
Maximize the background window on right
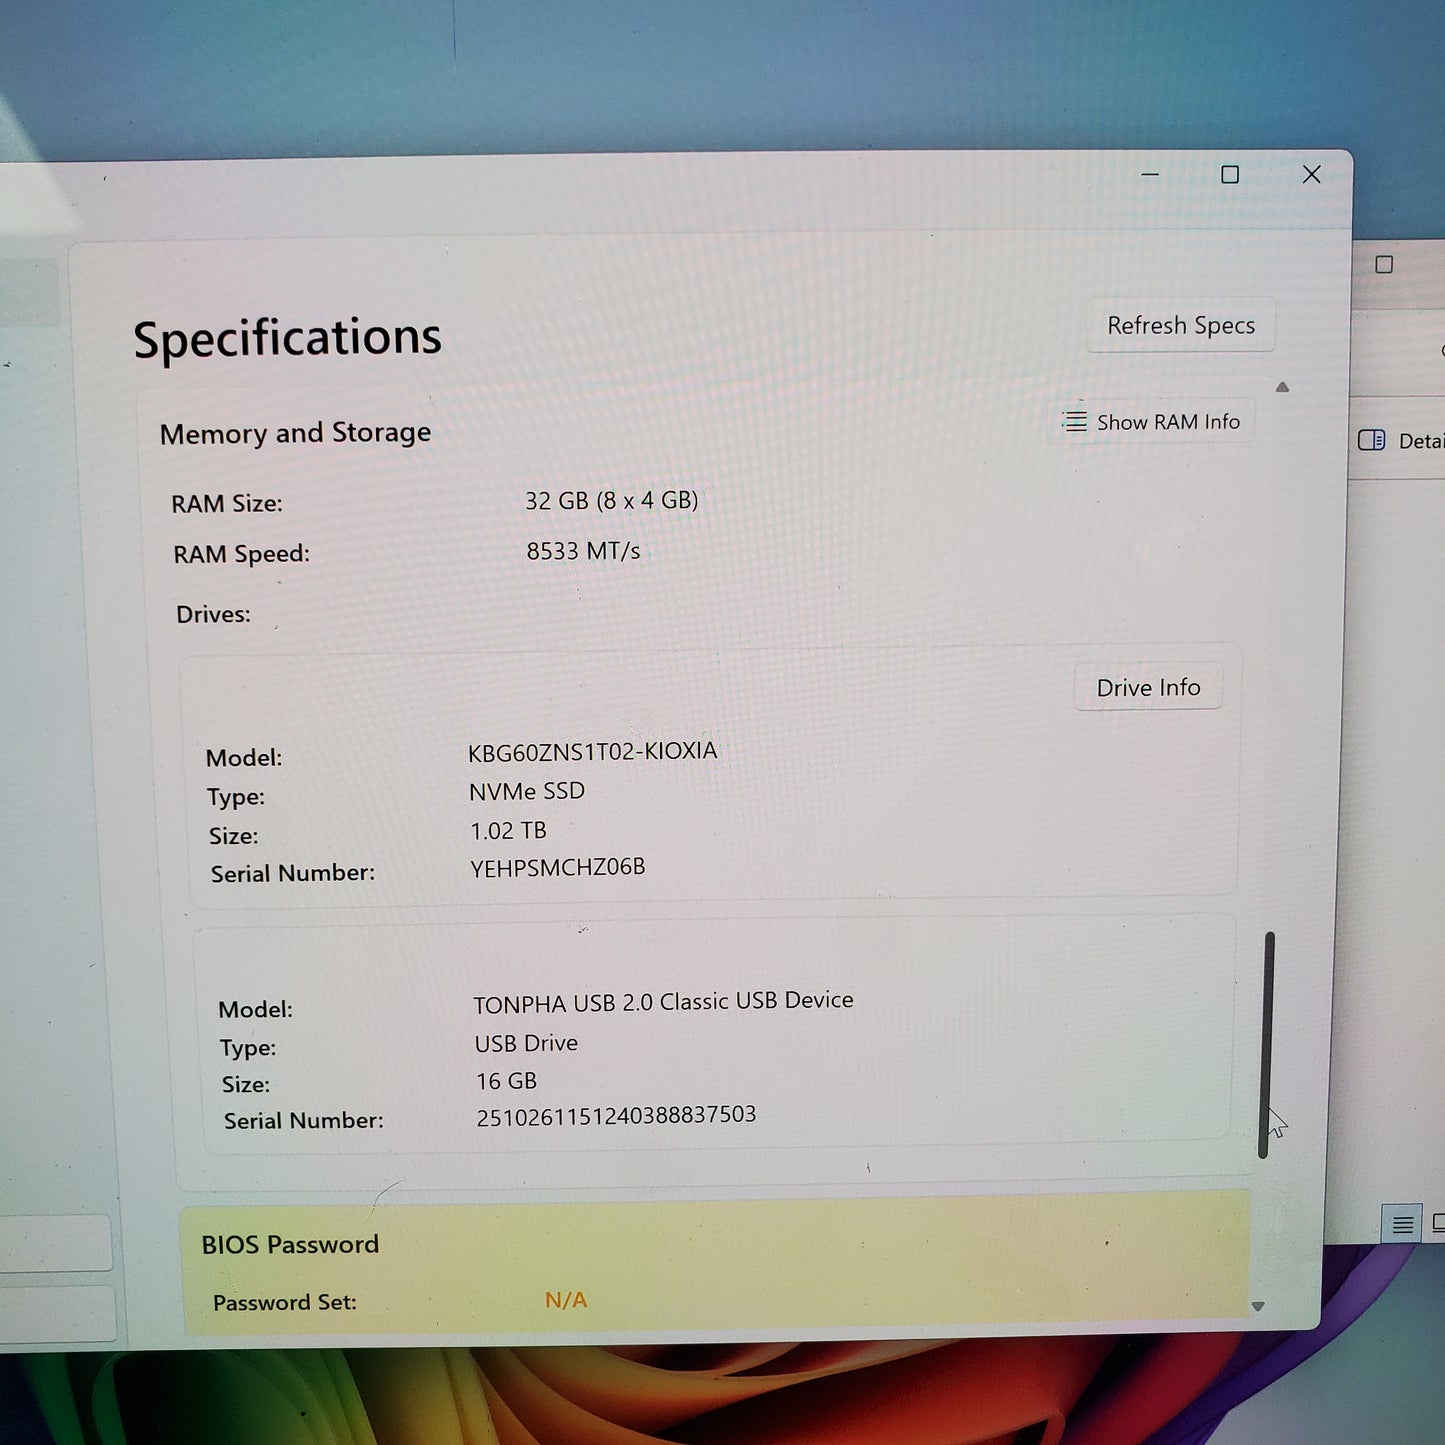pos(1384,265)
